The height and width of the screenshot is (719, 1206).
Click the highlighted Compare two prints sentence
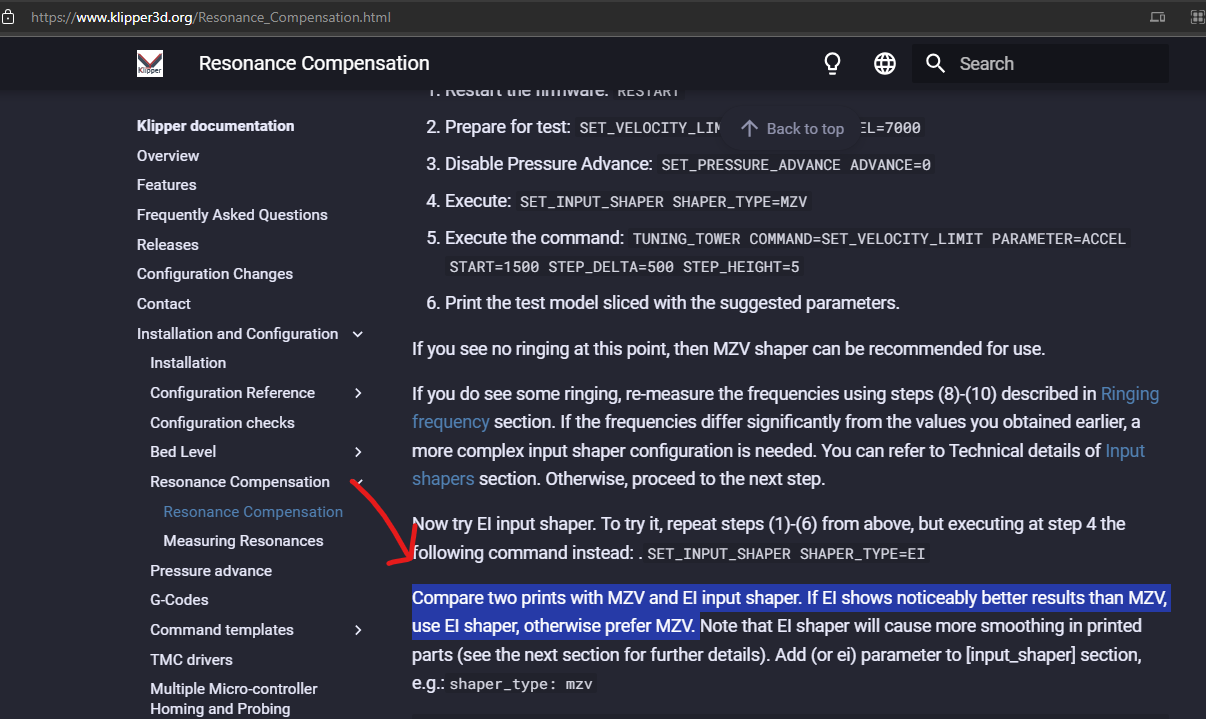pyautogui.click(x=790, y=612)
